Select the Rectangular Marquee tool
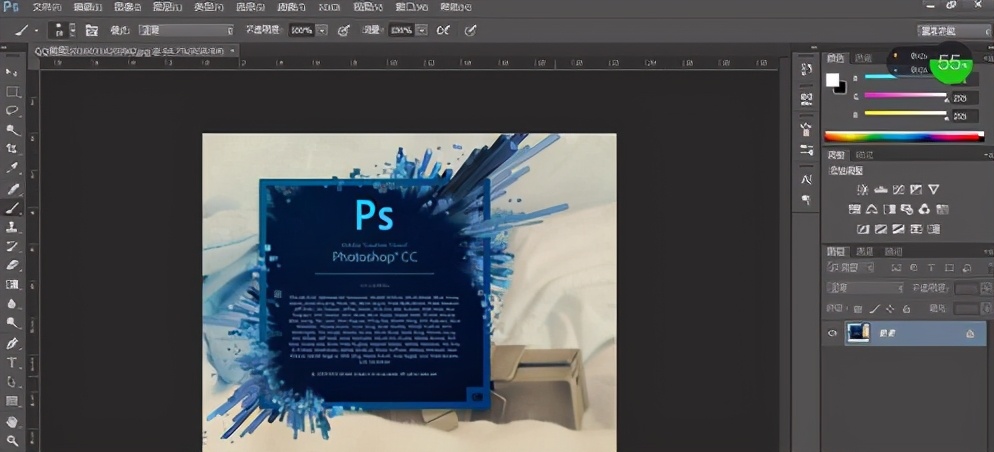Screen dimensions: 994x452 [x=12, y=92]
